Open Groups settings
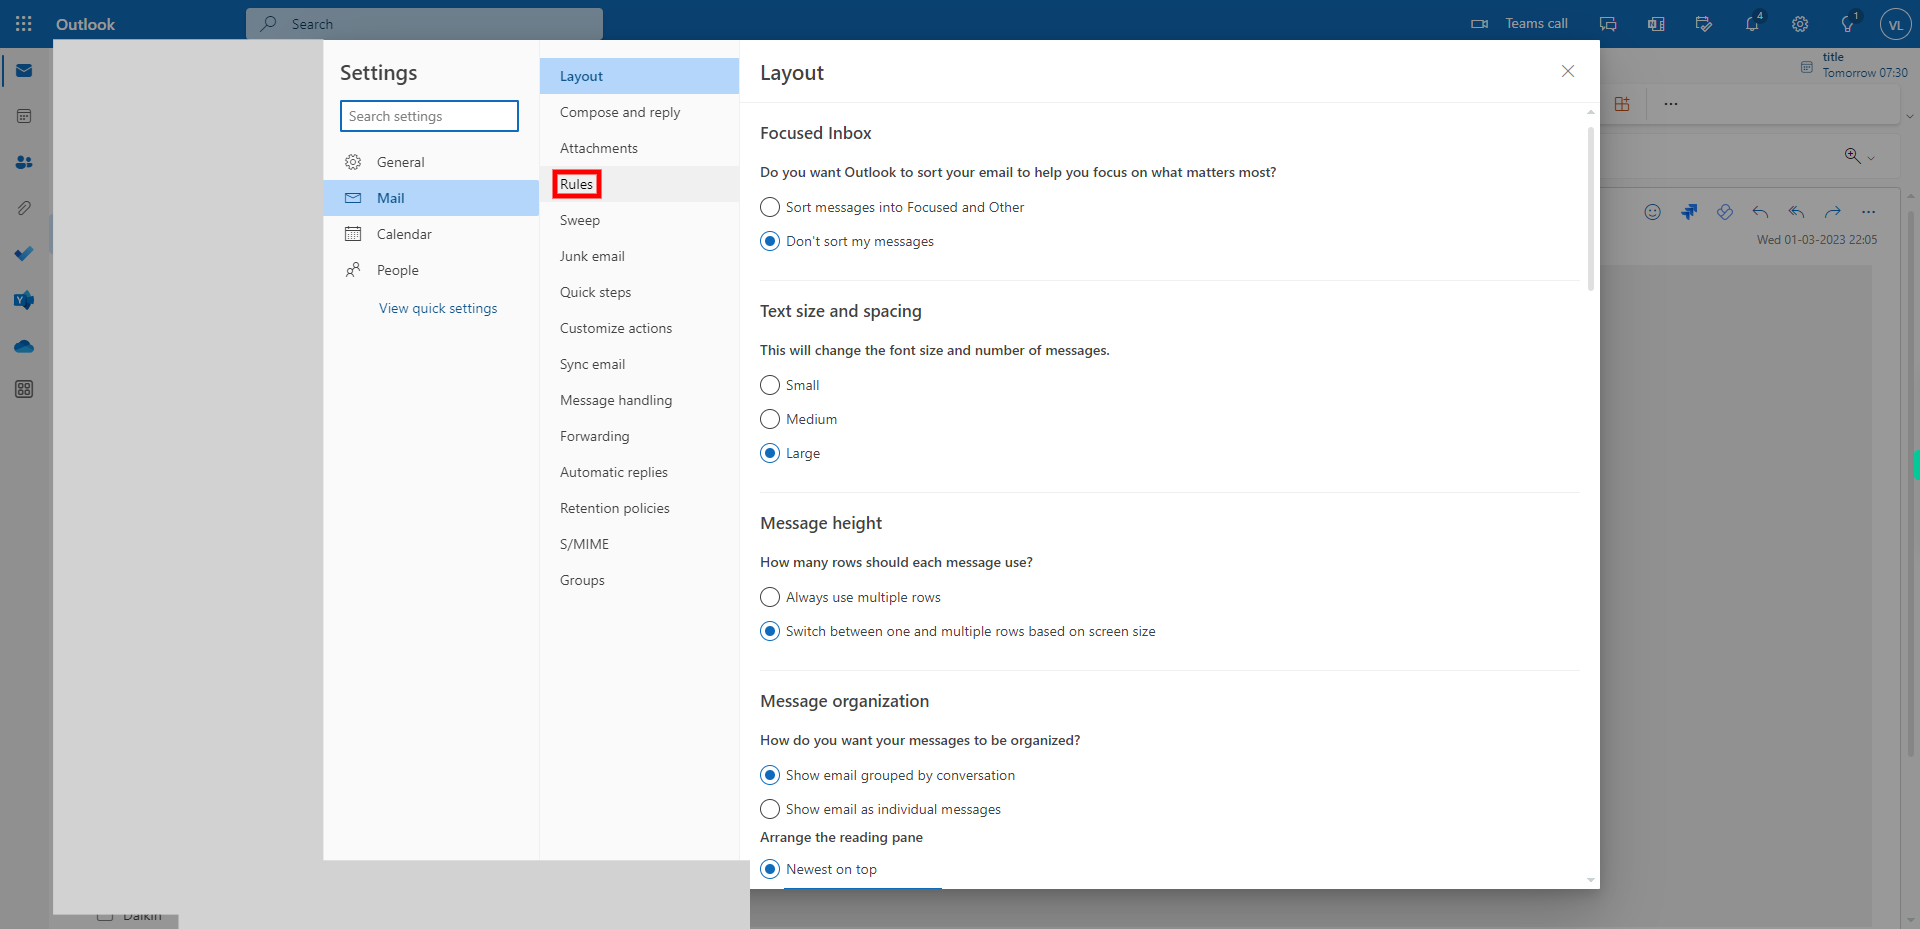 point(639,580)
